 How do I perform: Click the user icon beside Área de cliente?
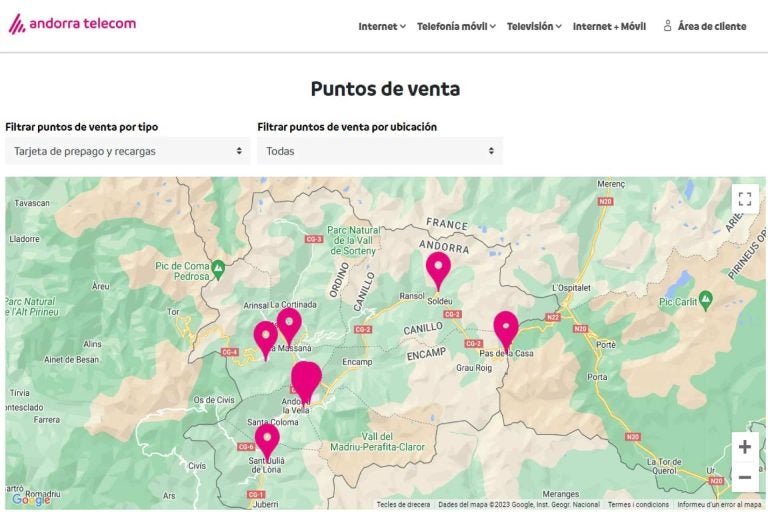pos(667,26)
